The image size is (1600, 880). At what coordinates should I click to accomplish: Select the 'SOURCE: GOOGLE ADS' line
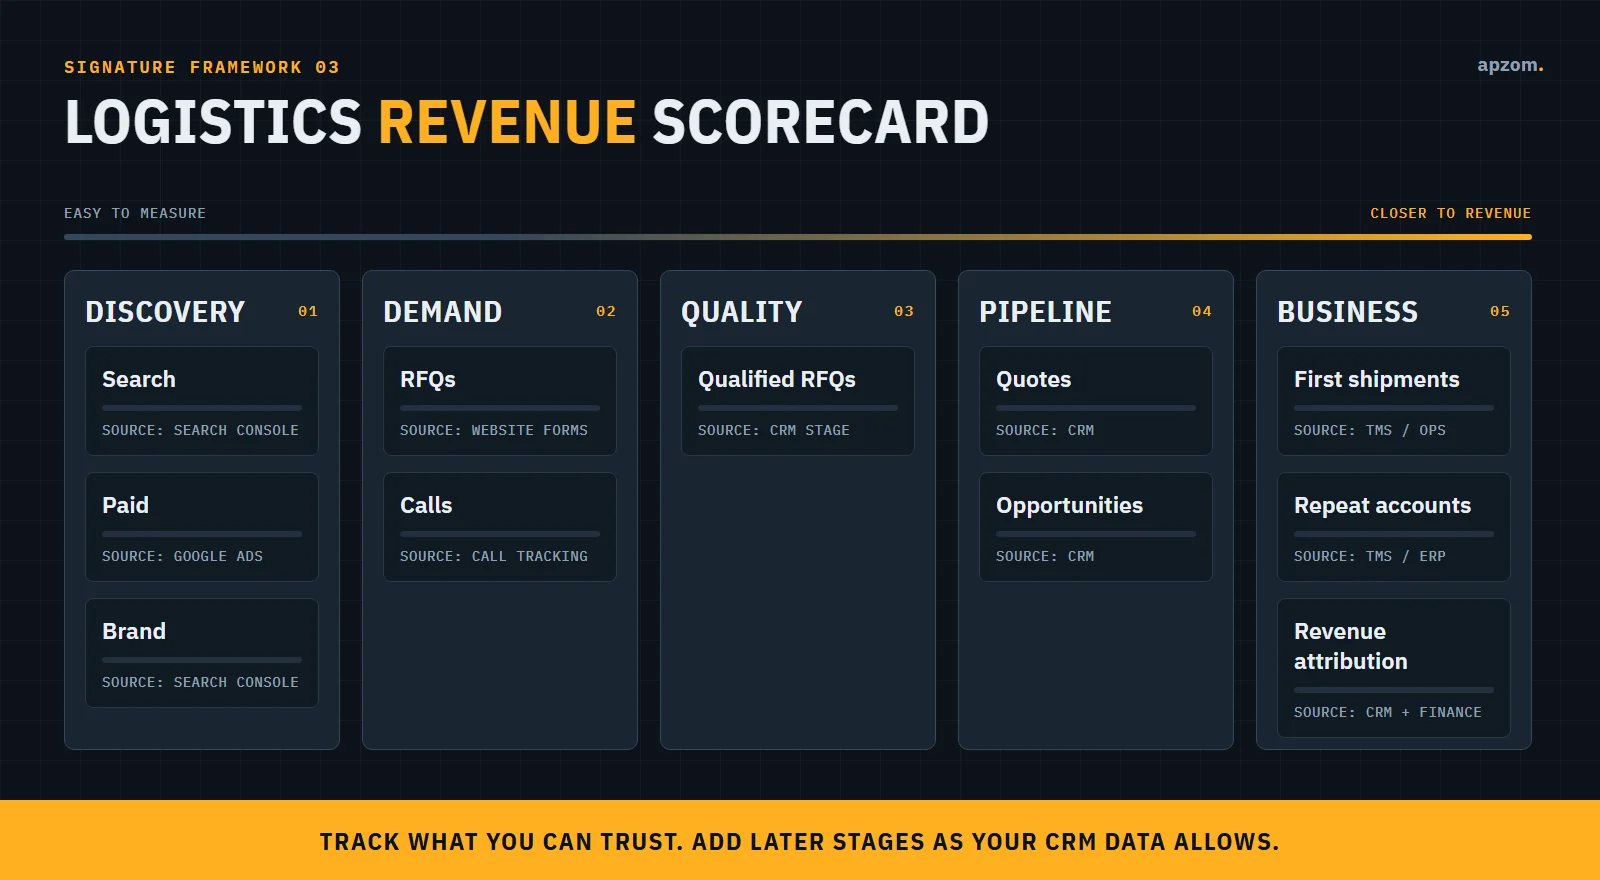click(182, 556)
